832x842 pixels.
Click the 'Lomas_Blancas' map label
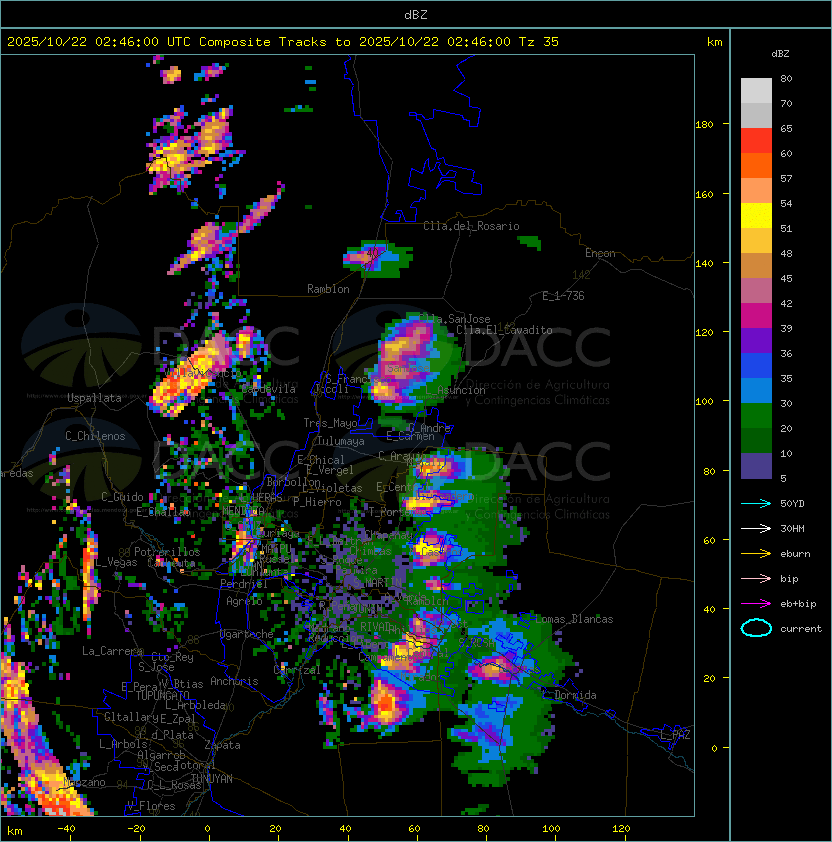click(x=574, y=619)
